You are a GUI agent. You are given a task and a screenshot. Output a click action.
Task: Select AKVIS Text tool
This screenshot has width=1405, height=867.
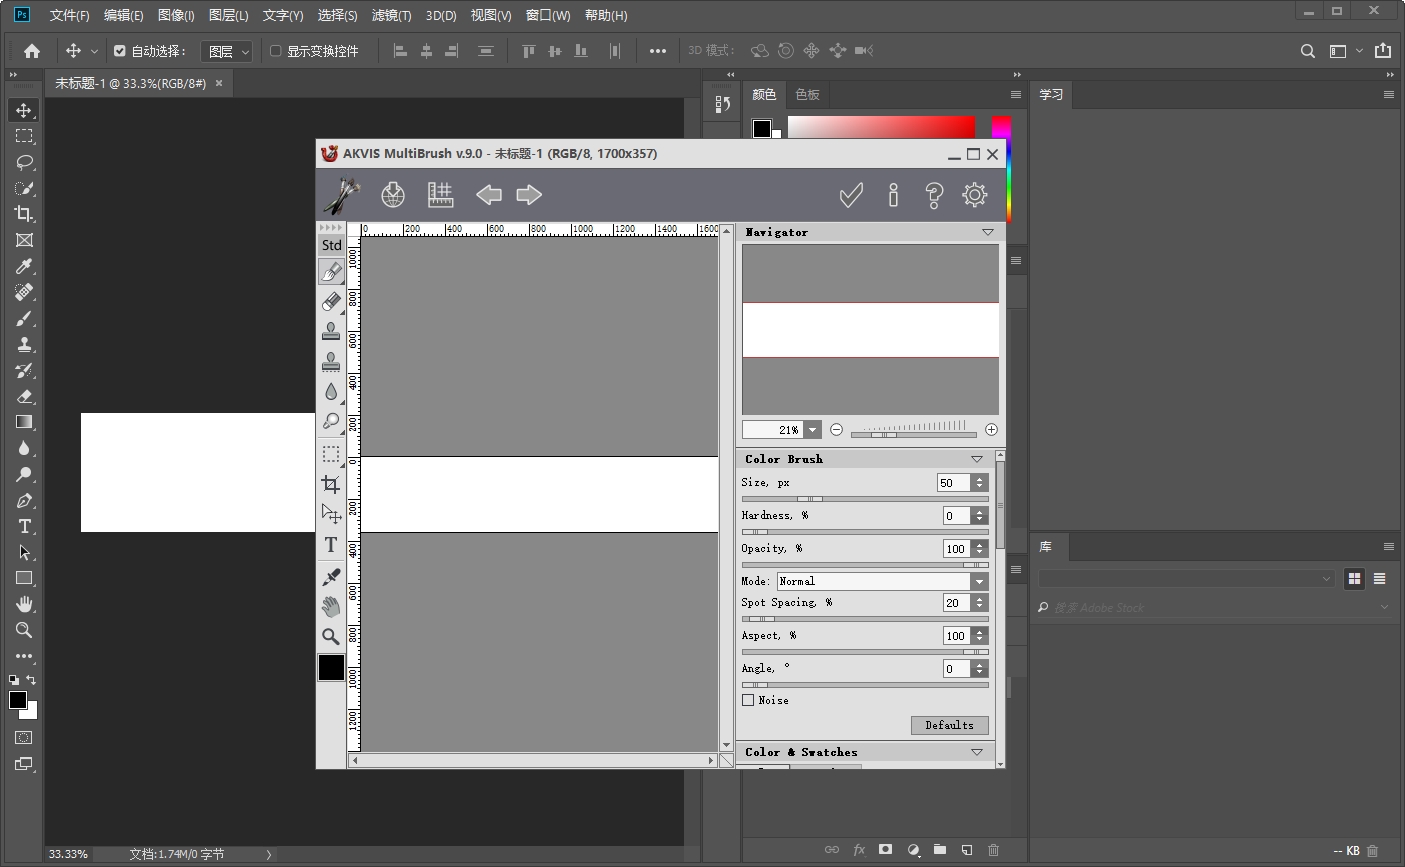point(331,545)
